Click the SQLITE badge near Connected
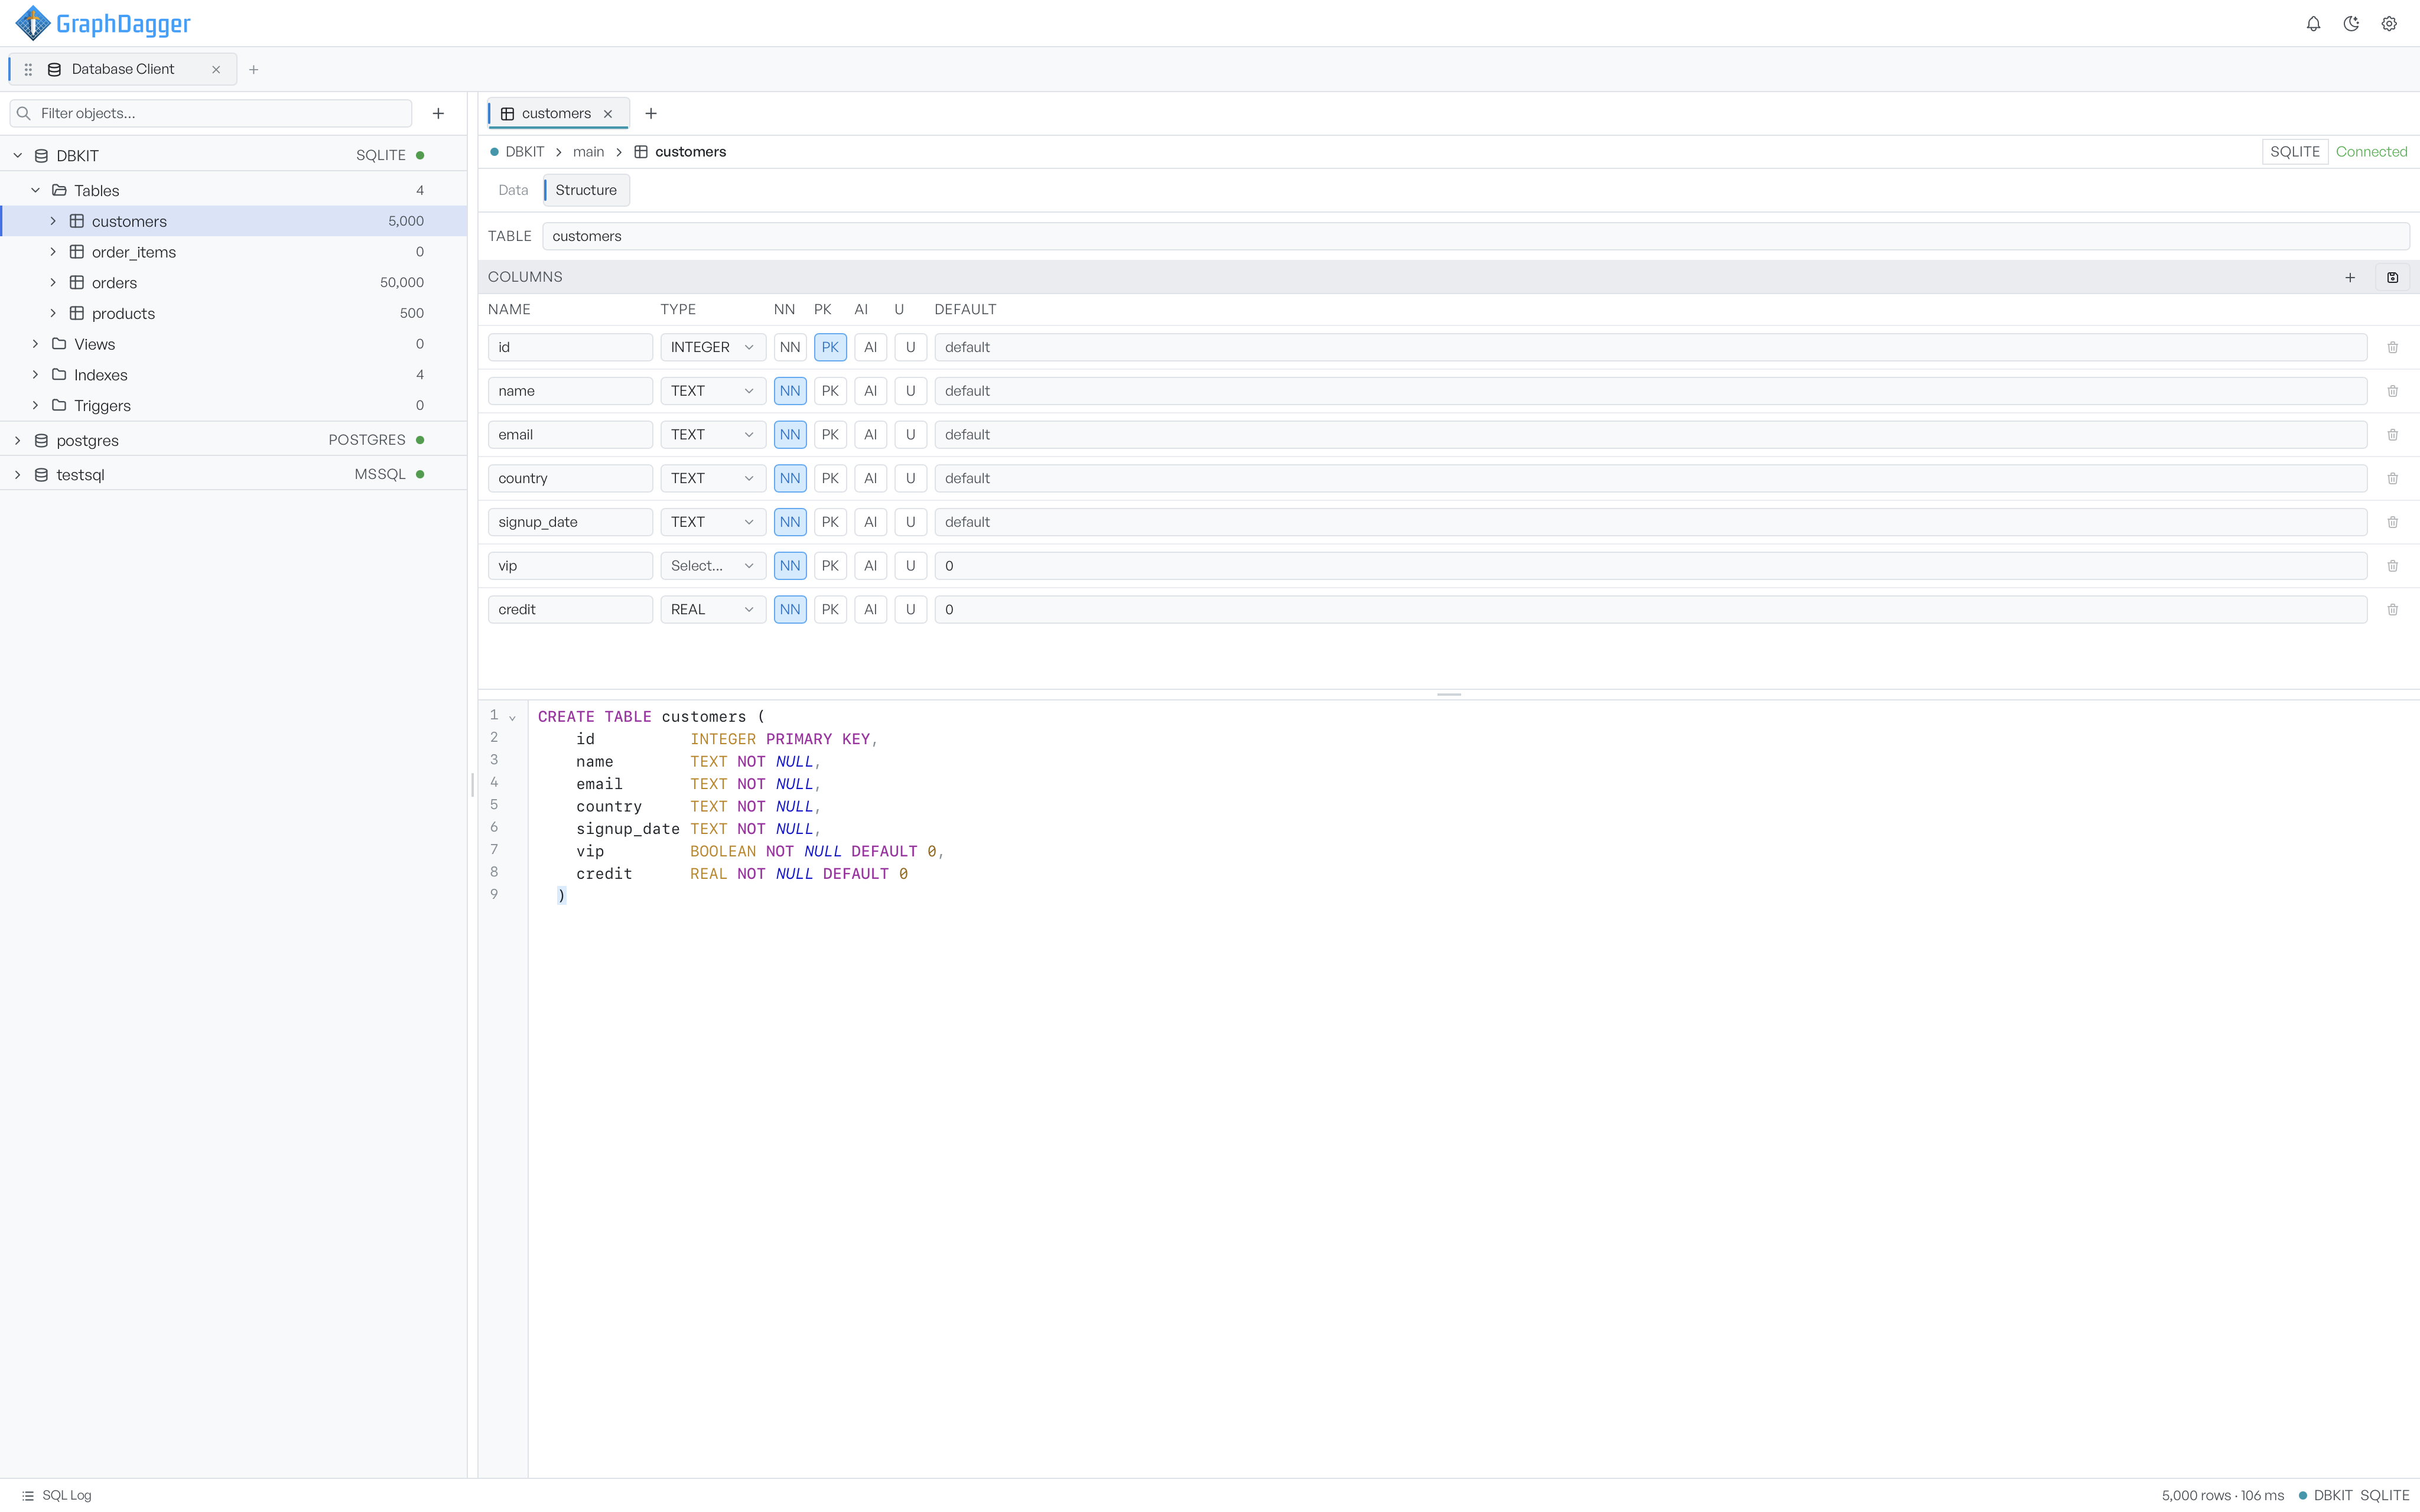Viewport: 2420px width, 1512px height. pos(2294,152)
